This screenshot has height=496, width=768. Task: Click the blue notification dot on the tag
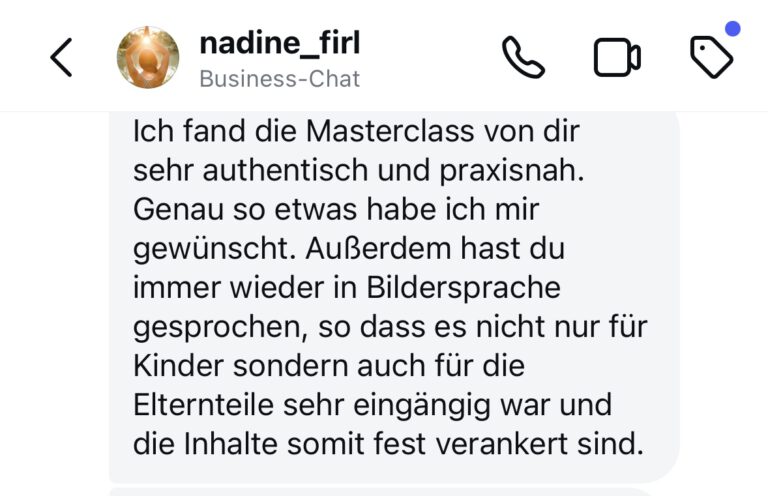point(732,30)
